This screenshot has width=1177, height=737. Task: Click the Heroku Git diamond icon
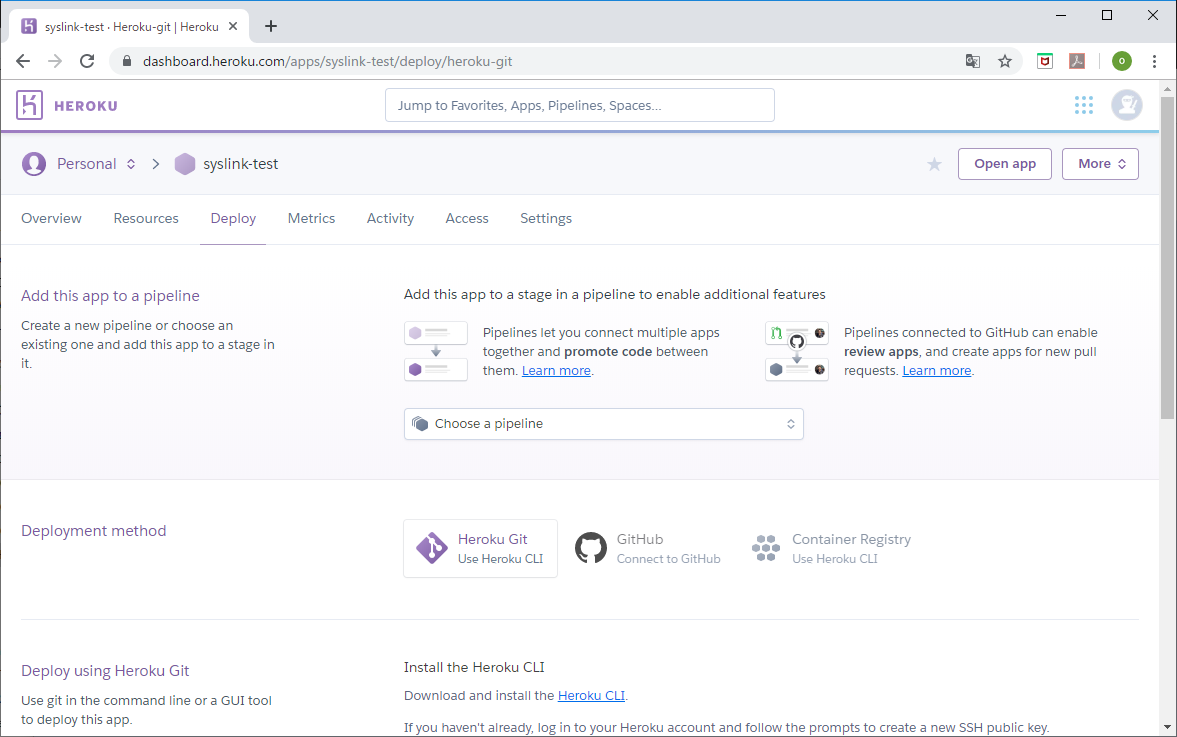(x=432, y=548)
